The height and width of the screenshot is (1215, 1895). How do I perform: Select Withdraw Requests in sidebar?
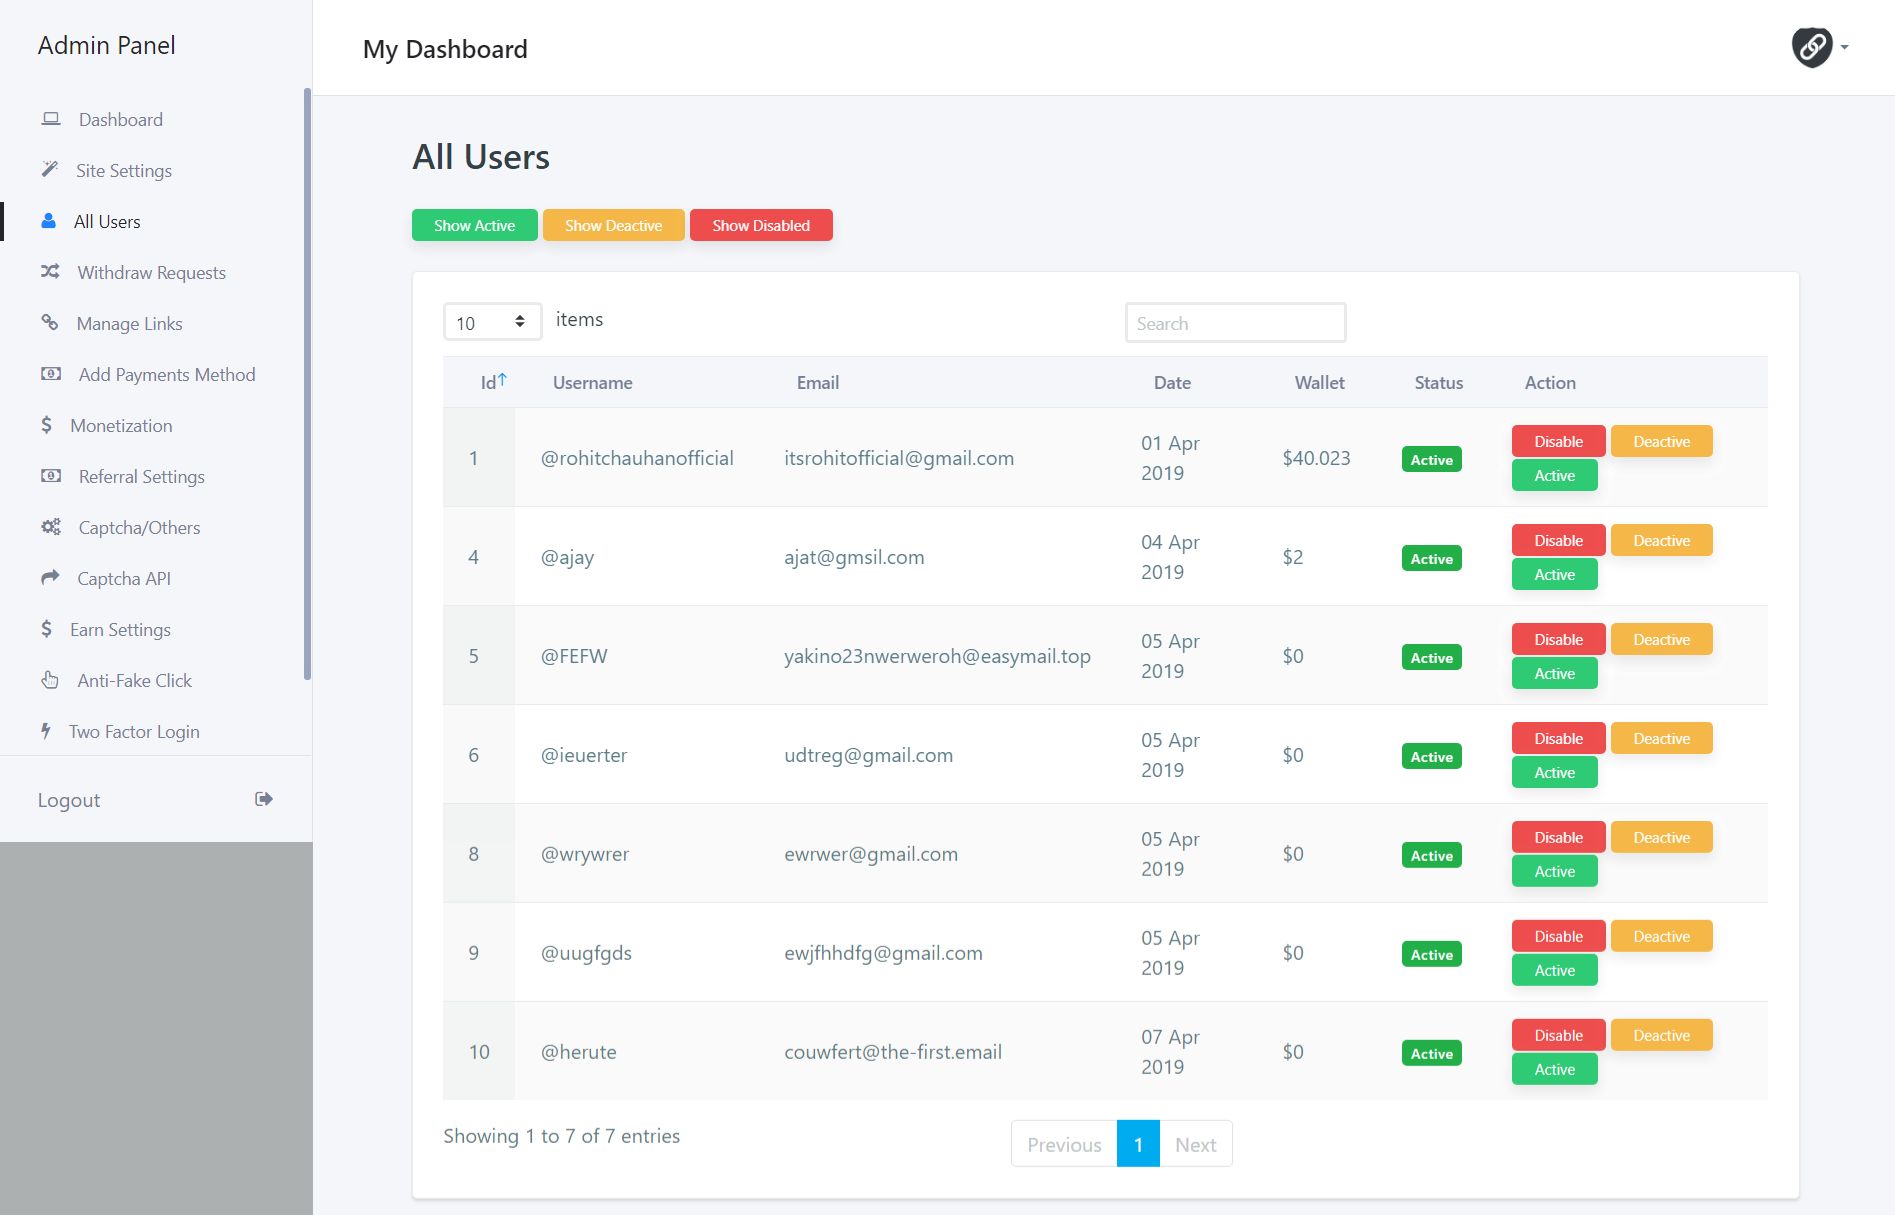[152, 272]
